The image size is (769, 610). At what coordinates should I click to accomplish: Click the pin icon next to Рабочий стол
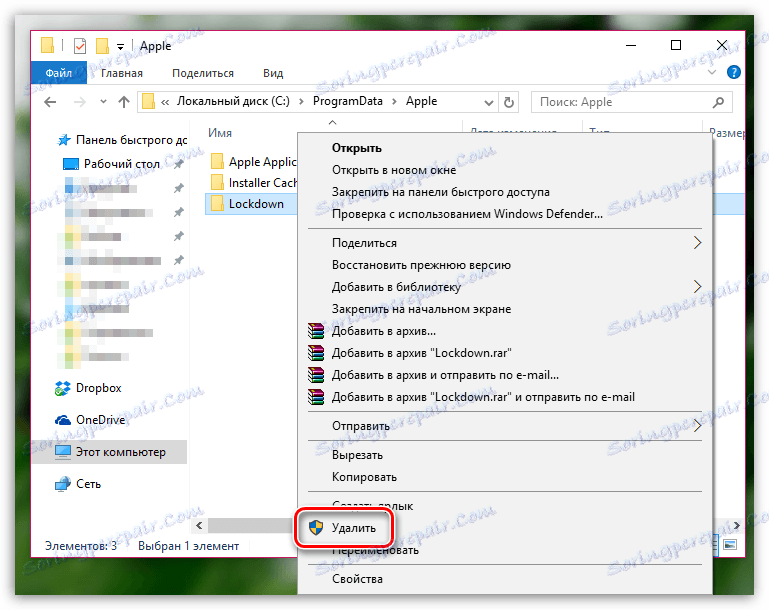click(x=179, y=164)
